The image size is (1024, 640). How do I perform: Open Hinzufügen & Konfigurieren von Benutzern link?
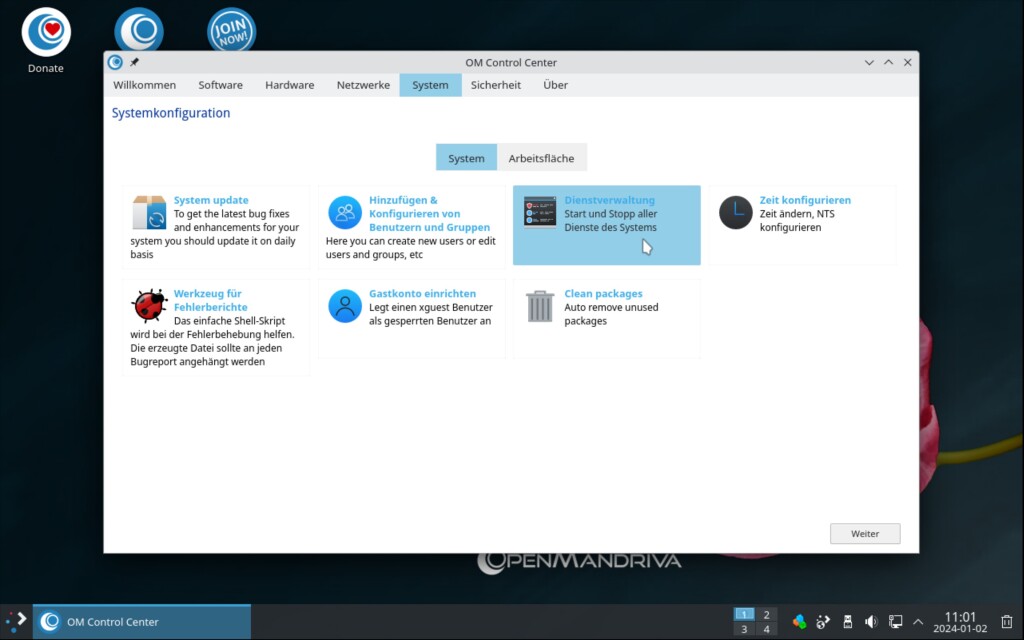click(429, 214)
